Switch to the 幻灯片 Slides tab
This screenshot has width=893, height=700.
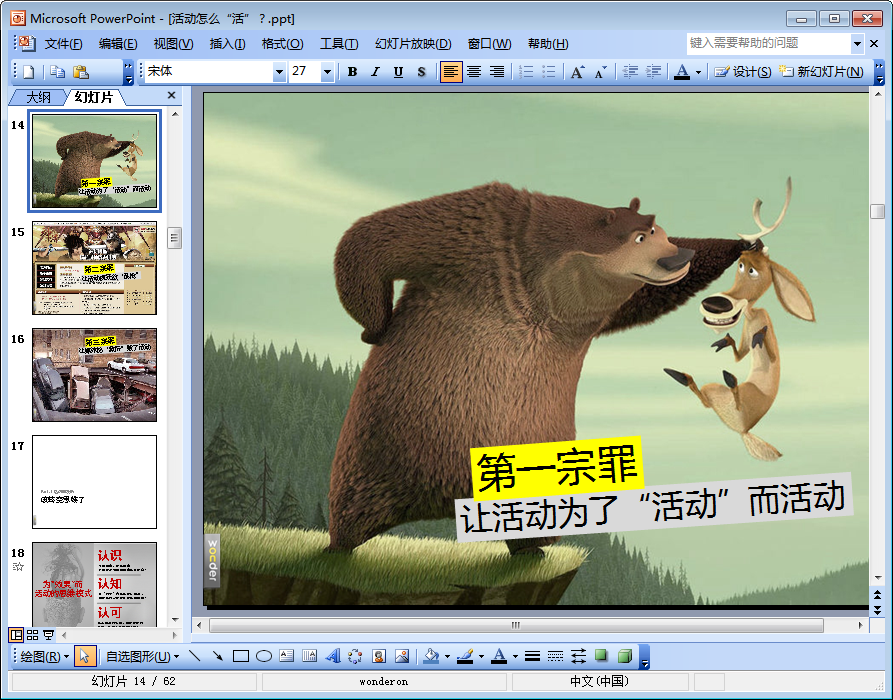point(95,97)
